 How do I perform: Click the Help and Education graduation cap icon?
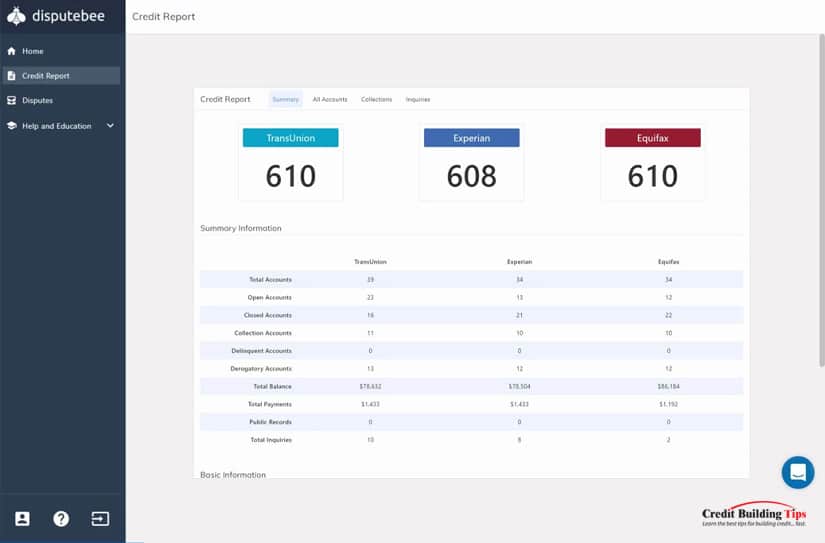pyautogui.click(x=12, y=126)
